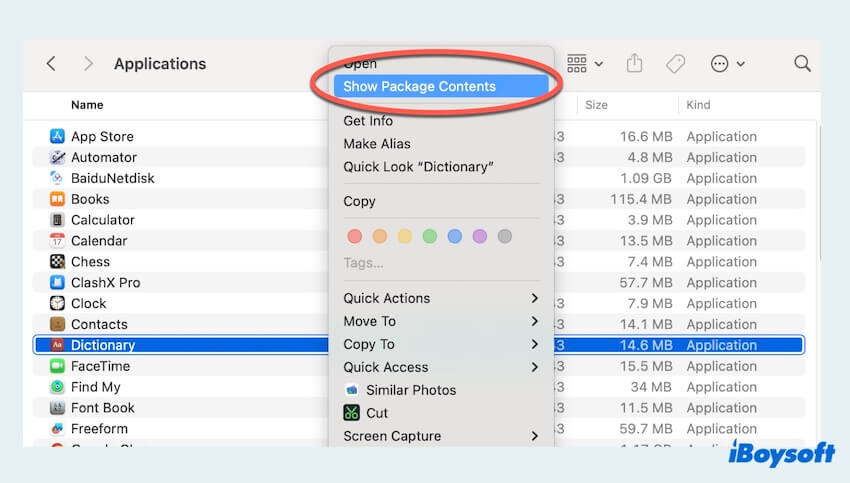Select the Calculator app icon
This screenshot has height=483, width=850.
[x=57, y=220]
